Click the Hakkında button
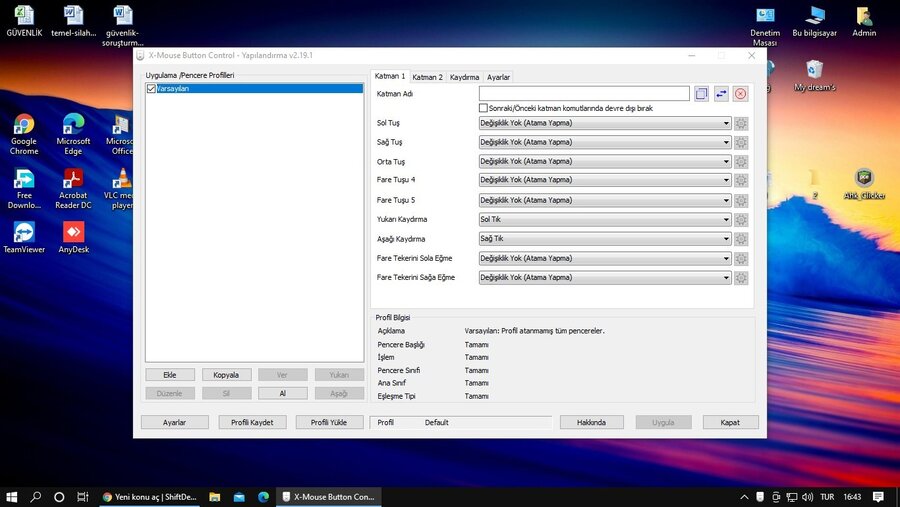This screenshot has width=900, height=507. click(x=591, y=423)
